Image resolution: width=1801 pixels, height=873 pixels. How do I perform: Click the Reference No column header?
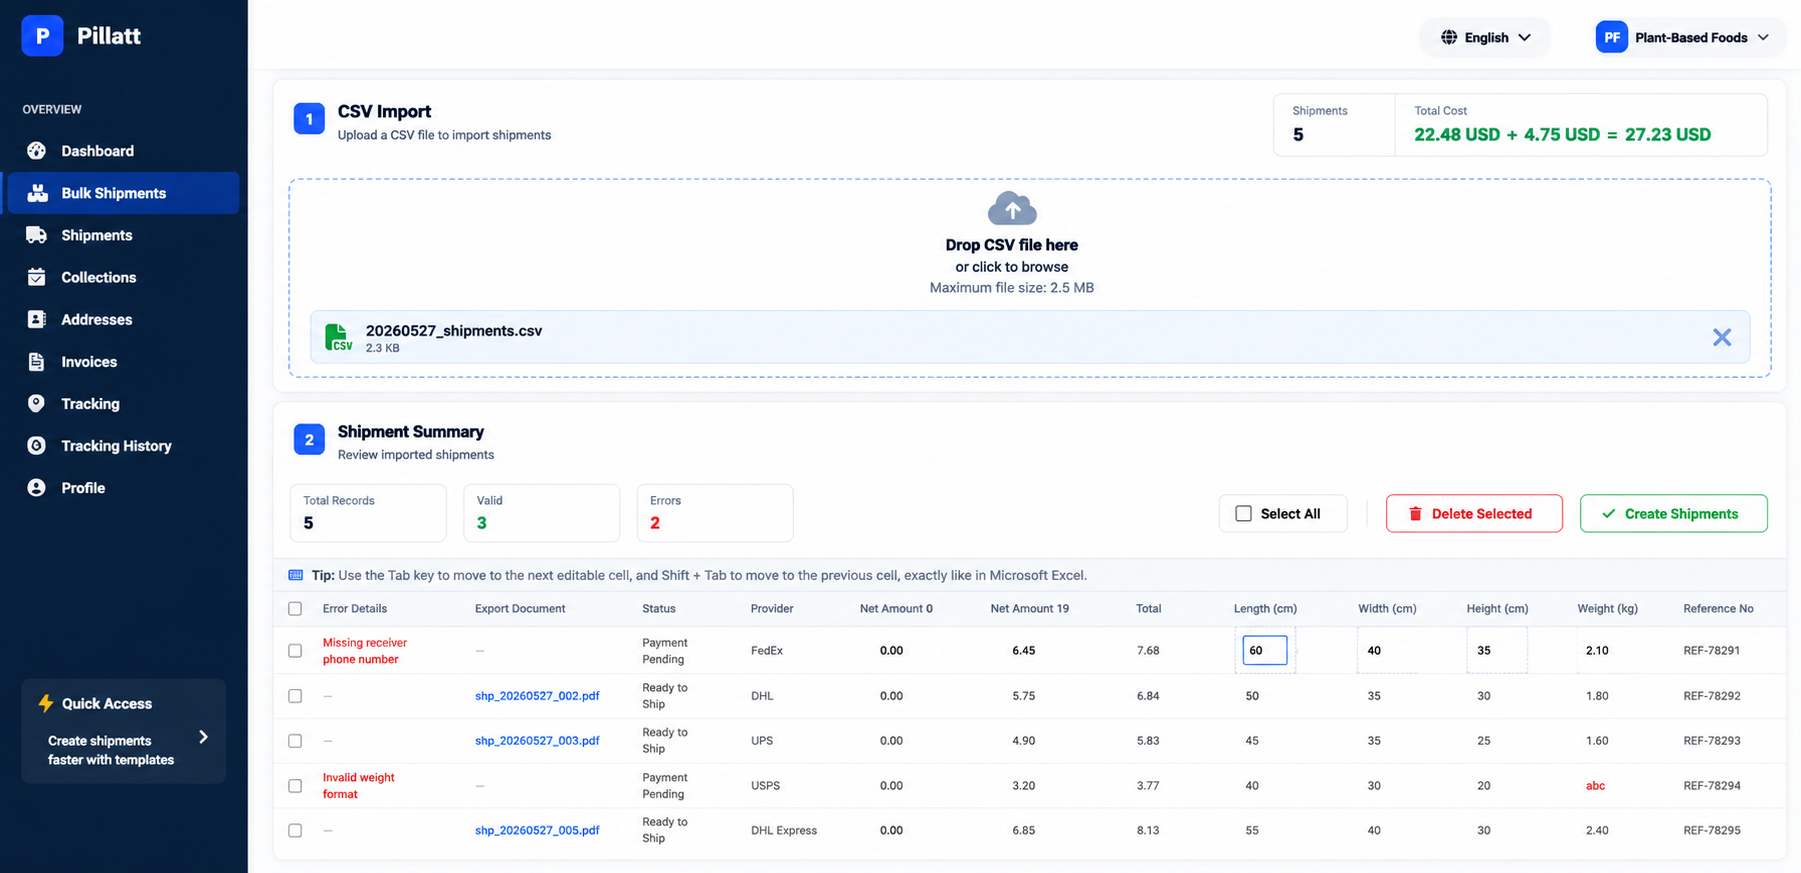point(1718,609)
